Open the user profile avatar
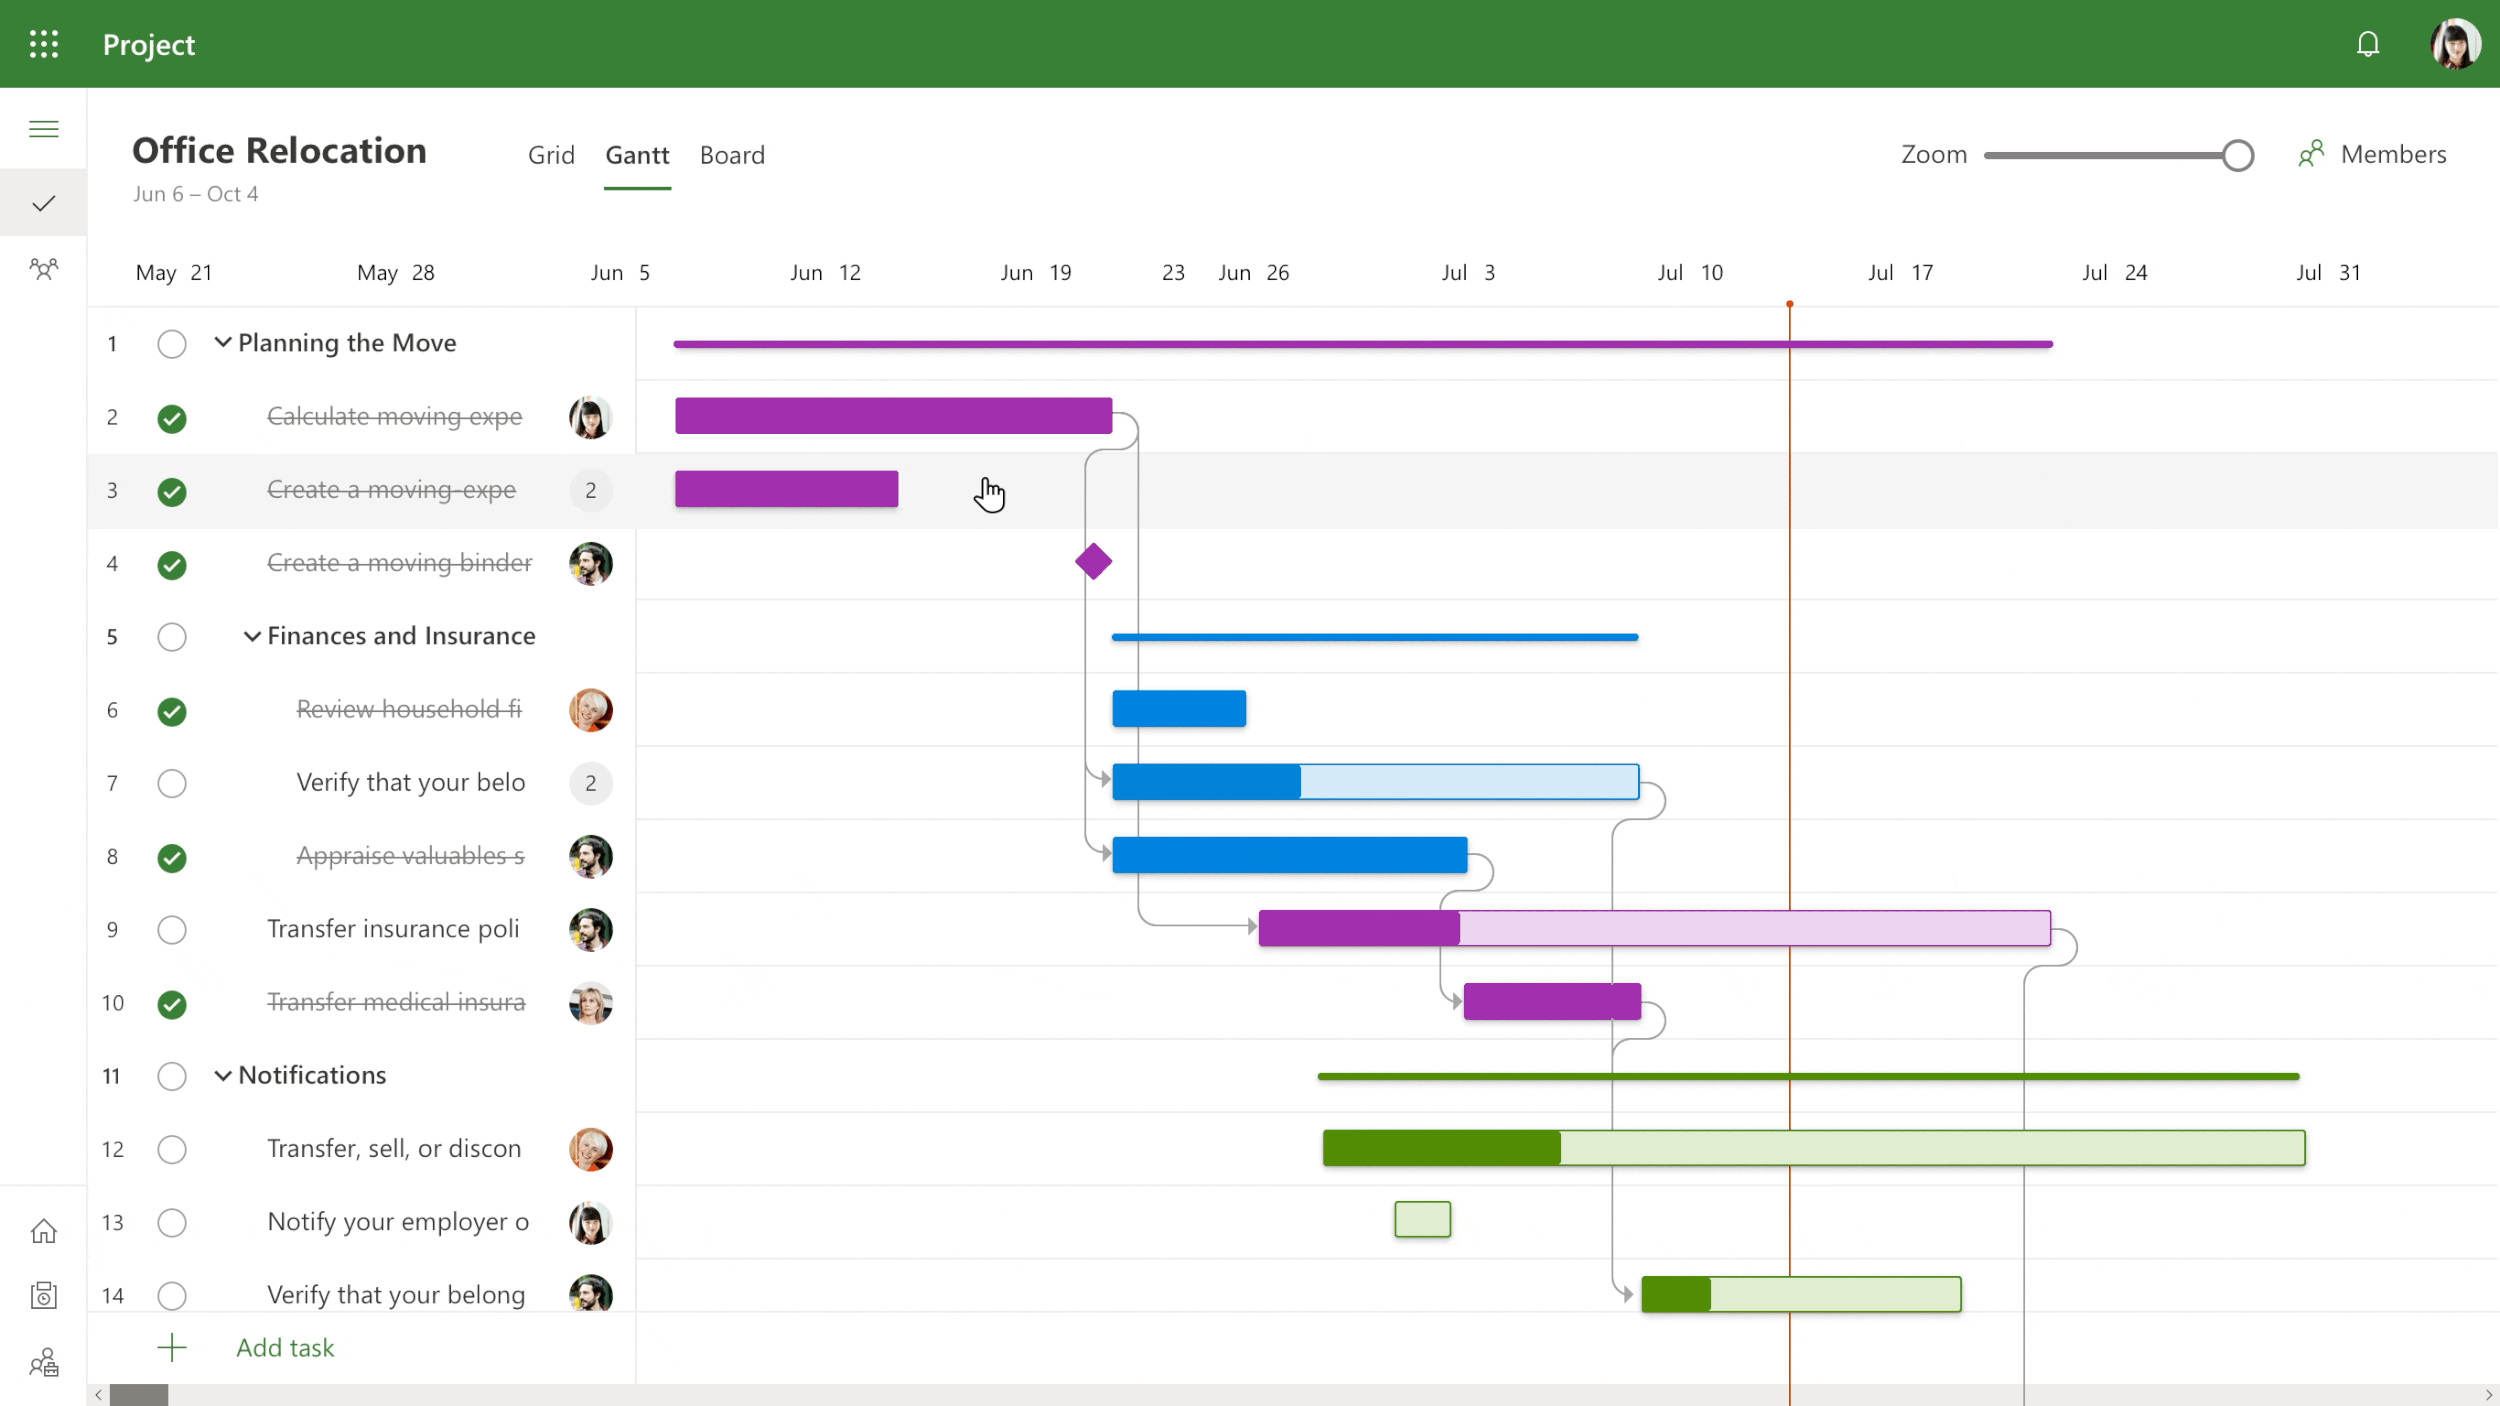The height and width of the screenshot is (1406, 2500). pos(2454,44)
